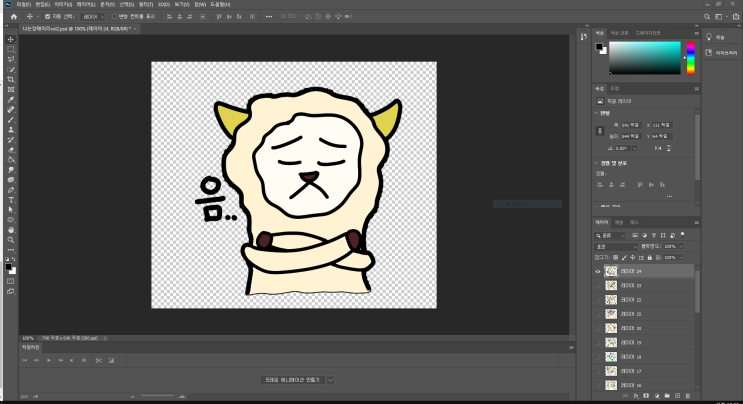The width and height of the screenshot is (743, 404).
Task: Open the Learn panel lightbulb icon
Action: pos(709,37)
